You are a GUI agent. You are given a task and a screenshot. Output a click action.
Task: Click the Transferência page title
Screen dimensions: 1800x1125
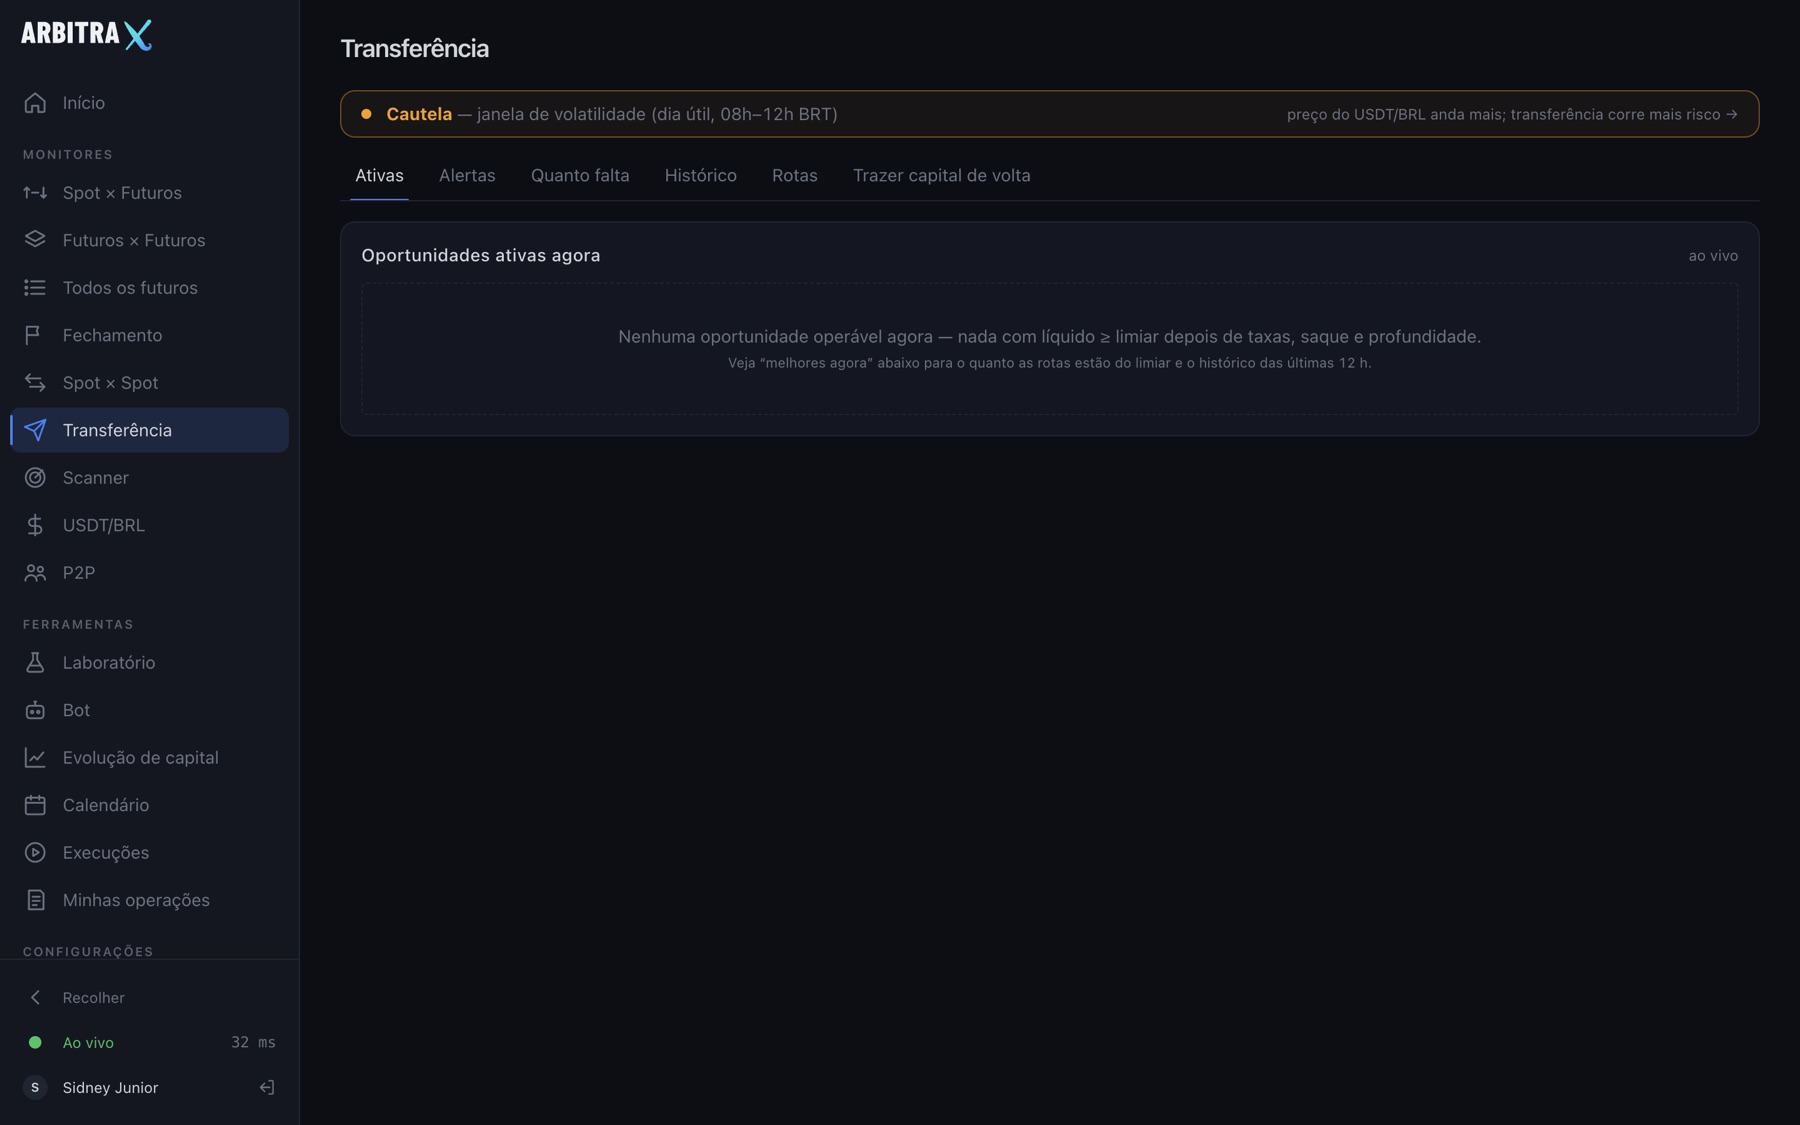pyautogui.click(x=415, y=48)
